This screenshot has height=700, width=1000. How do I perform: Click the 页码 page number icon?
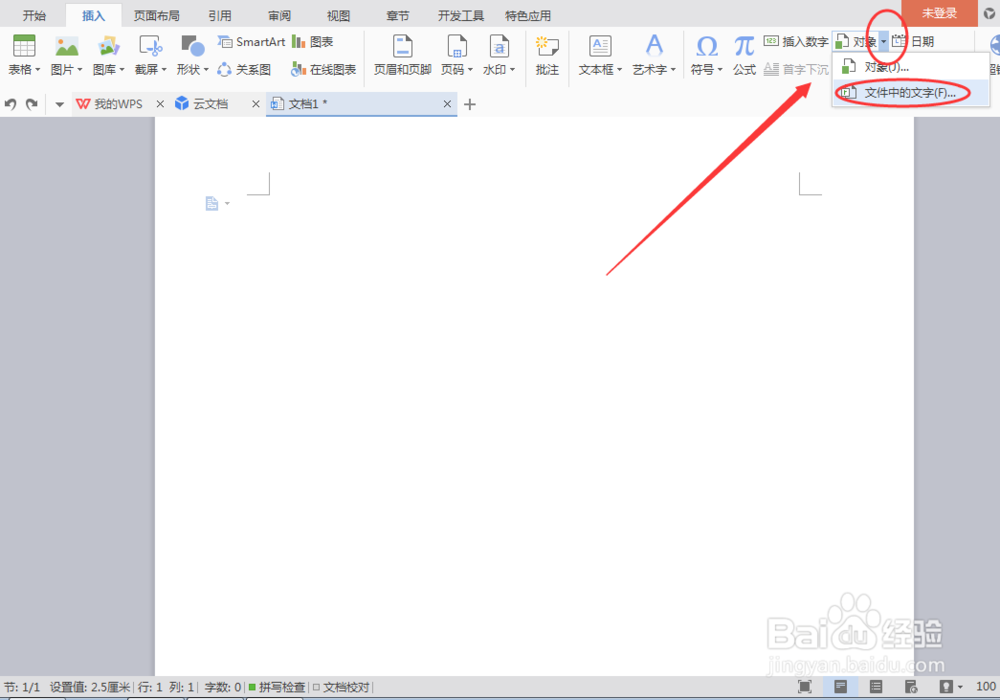pyautogui.click(x=457, y=47)
